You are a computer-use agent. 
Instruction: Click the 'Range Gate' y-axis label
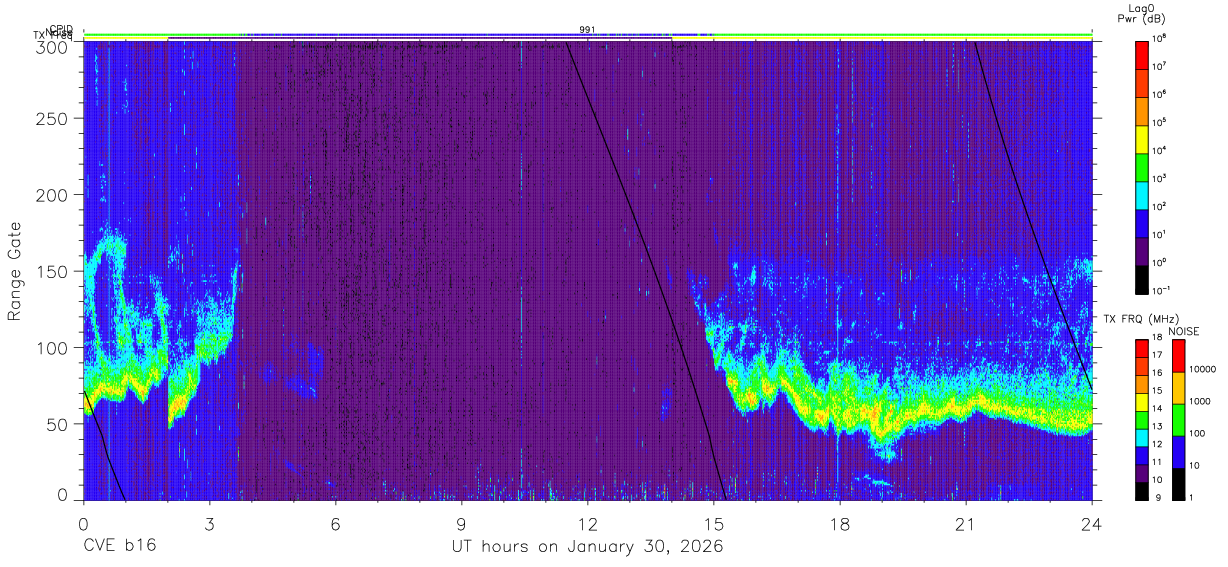15,271
